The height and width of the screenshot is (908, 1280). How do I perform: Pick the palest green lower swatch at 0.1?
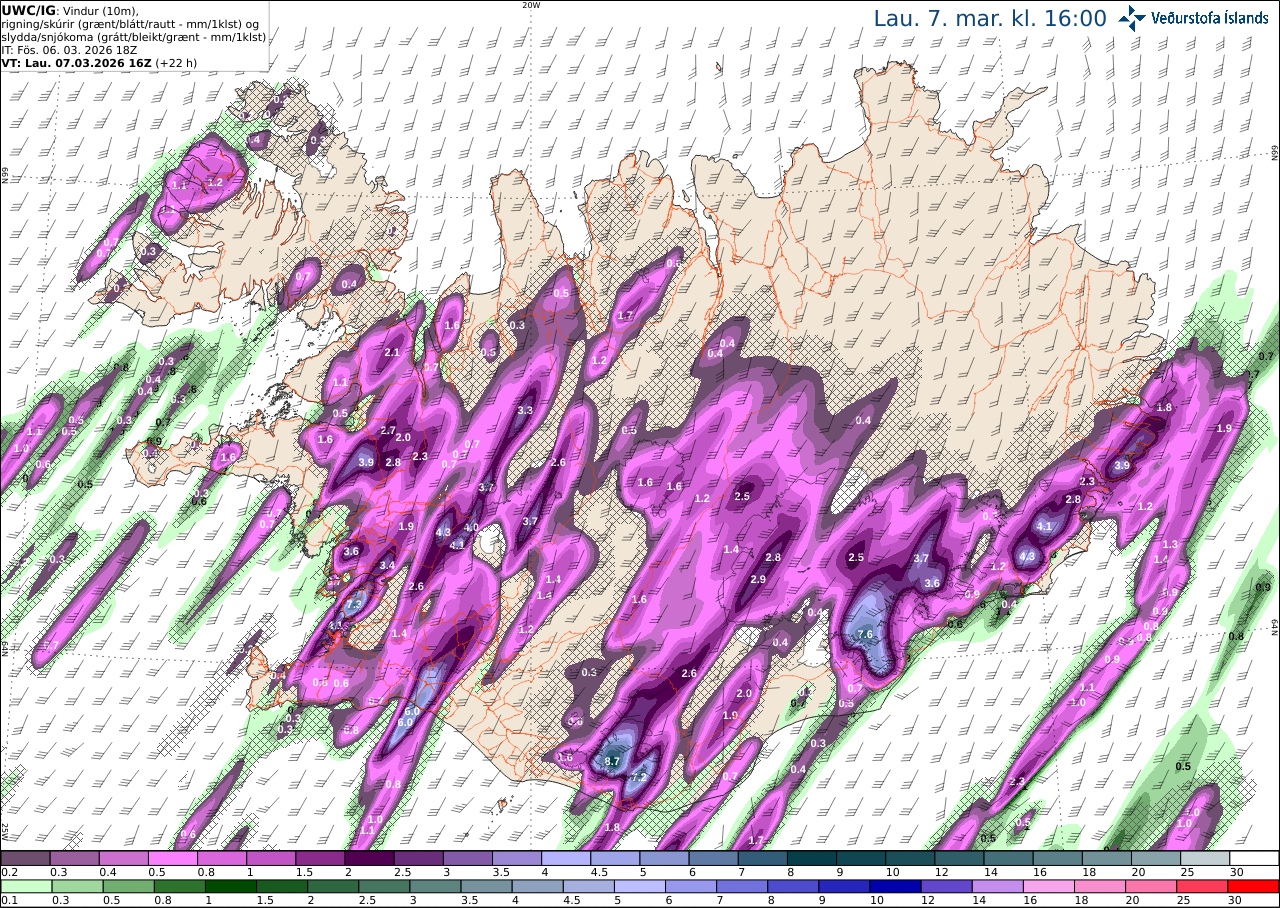coord(25,886)
